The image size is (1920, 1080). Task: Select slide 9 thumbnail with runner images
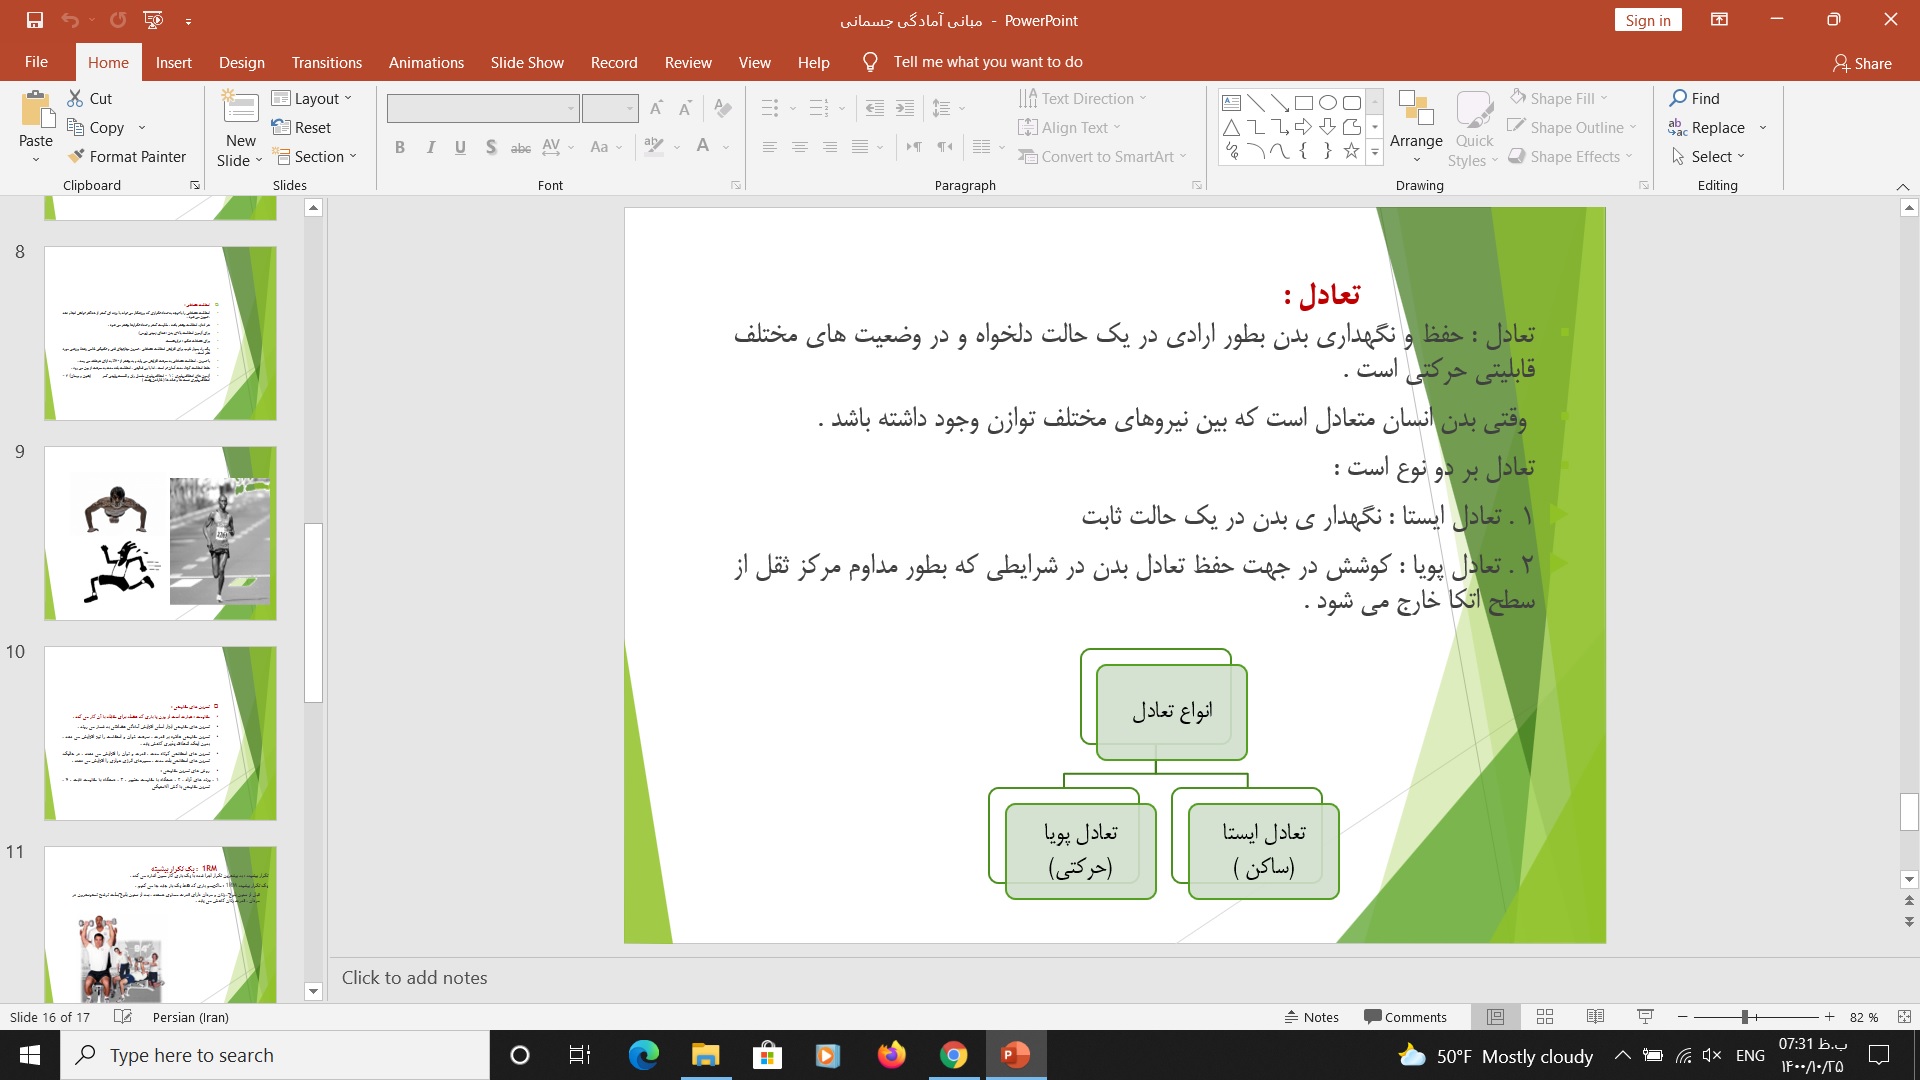click(x=160, y=533)
